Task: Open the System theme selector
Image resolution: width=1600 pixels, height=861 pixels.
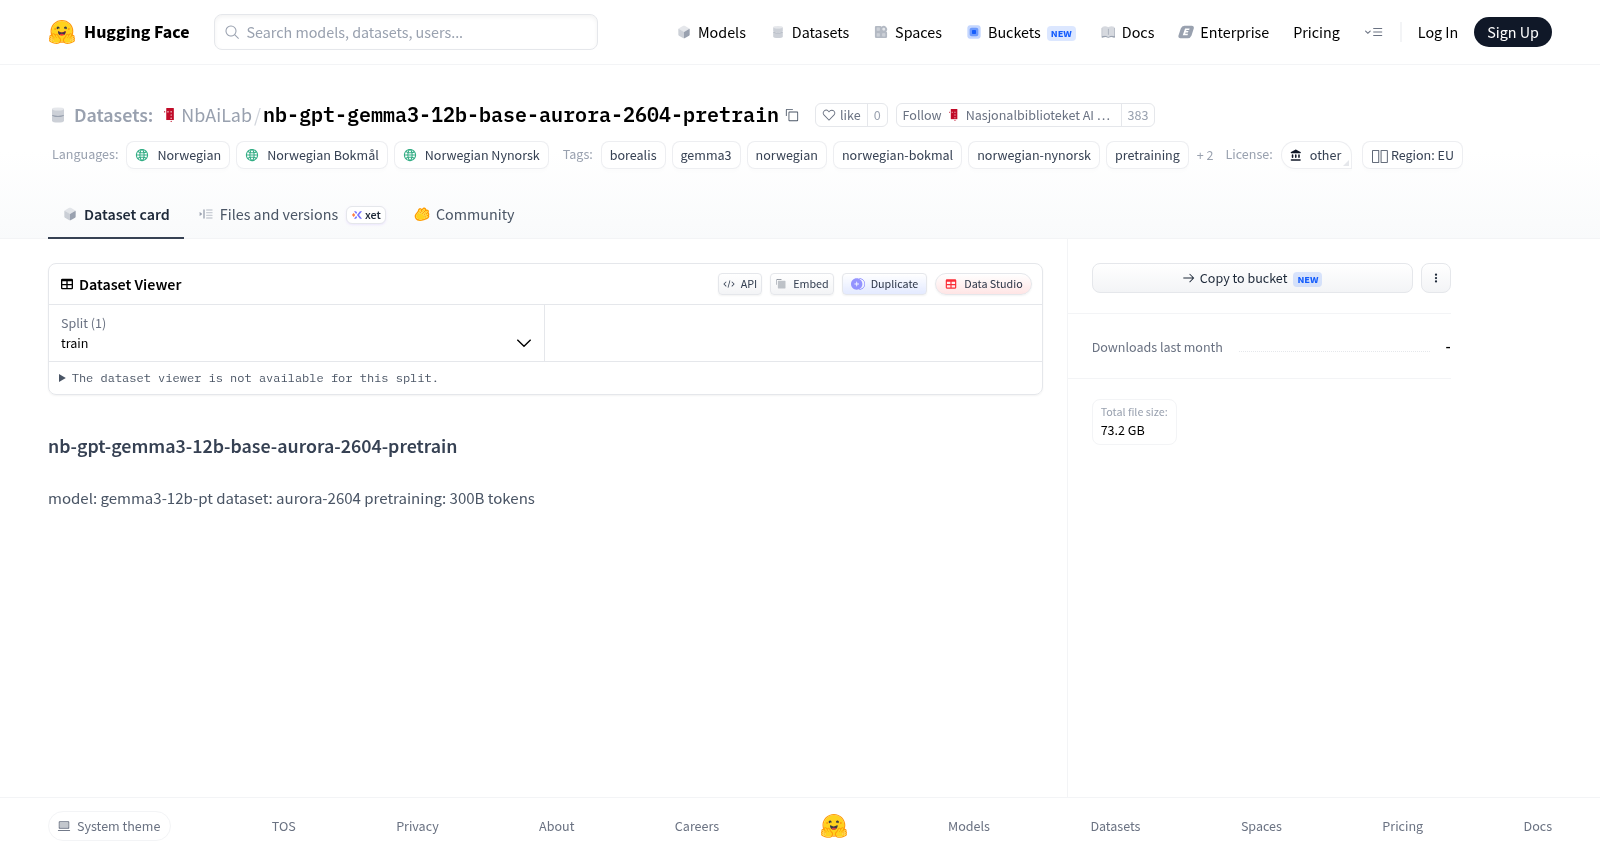Action: pyautogui.click(x=109, y=826)
